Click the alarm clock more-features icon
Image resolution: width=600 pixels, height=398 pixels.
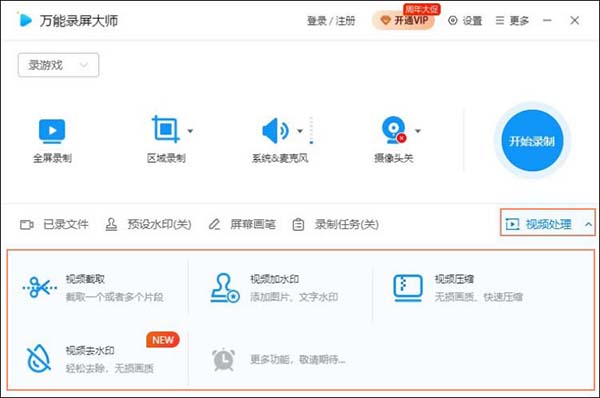[x=224, y=359]
